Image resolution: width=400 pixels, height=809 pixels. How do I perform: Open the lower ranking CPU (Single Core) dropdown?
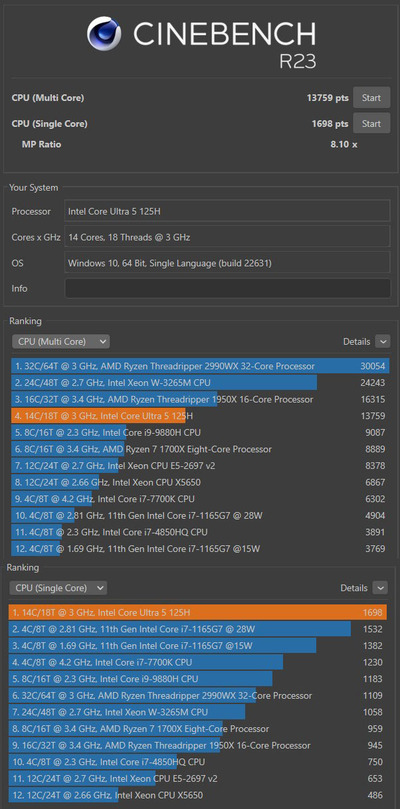pyautogui.click(x=58, y=588)
